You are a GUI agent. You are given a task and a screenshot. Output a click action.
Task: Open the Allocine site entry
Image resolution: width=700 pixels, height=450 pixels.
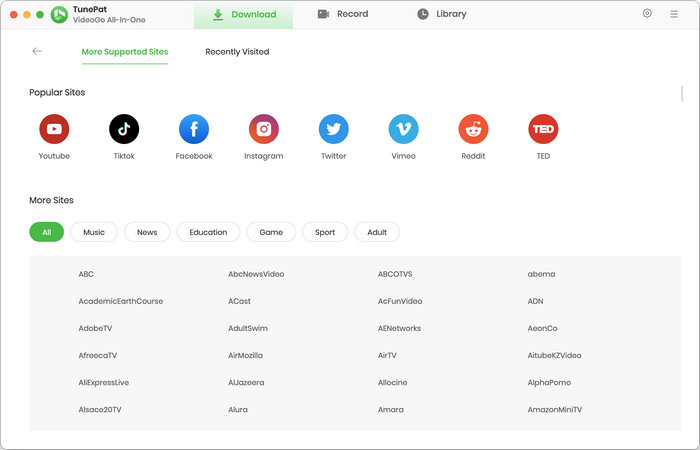[392, 383]
